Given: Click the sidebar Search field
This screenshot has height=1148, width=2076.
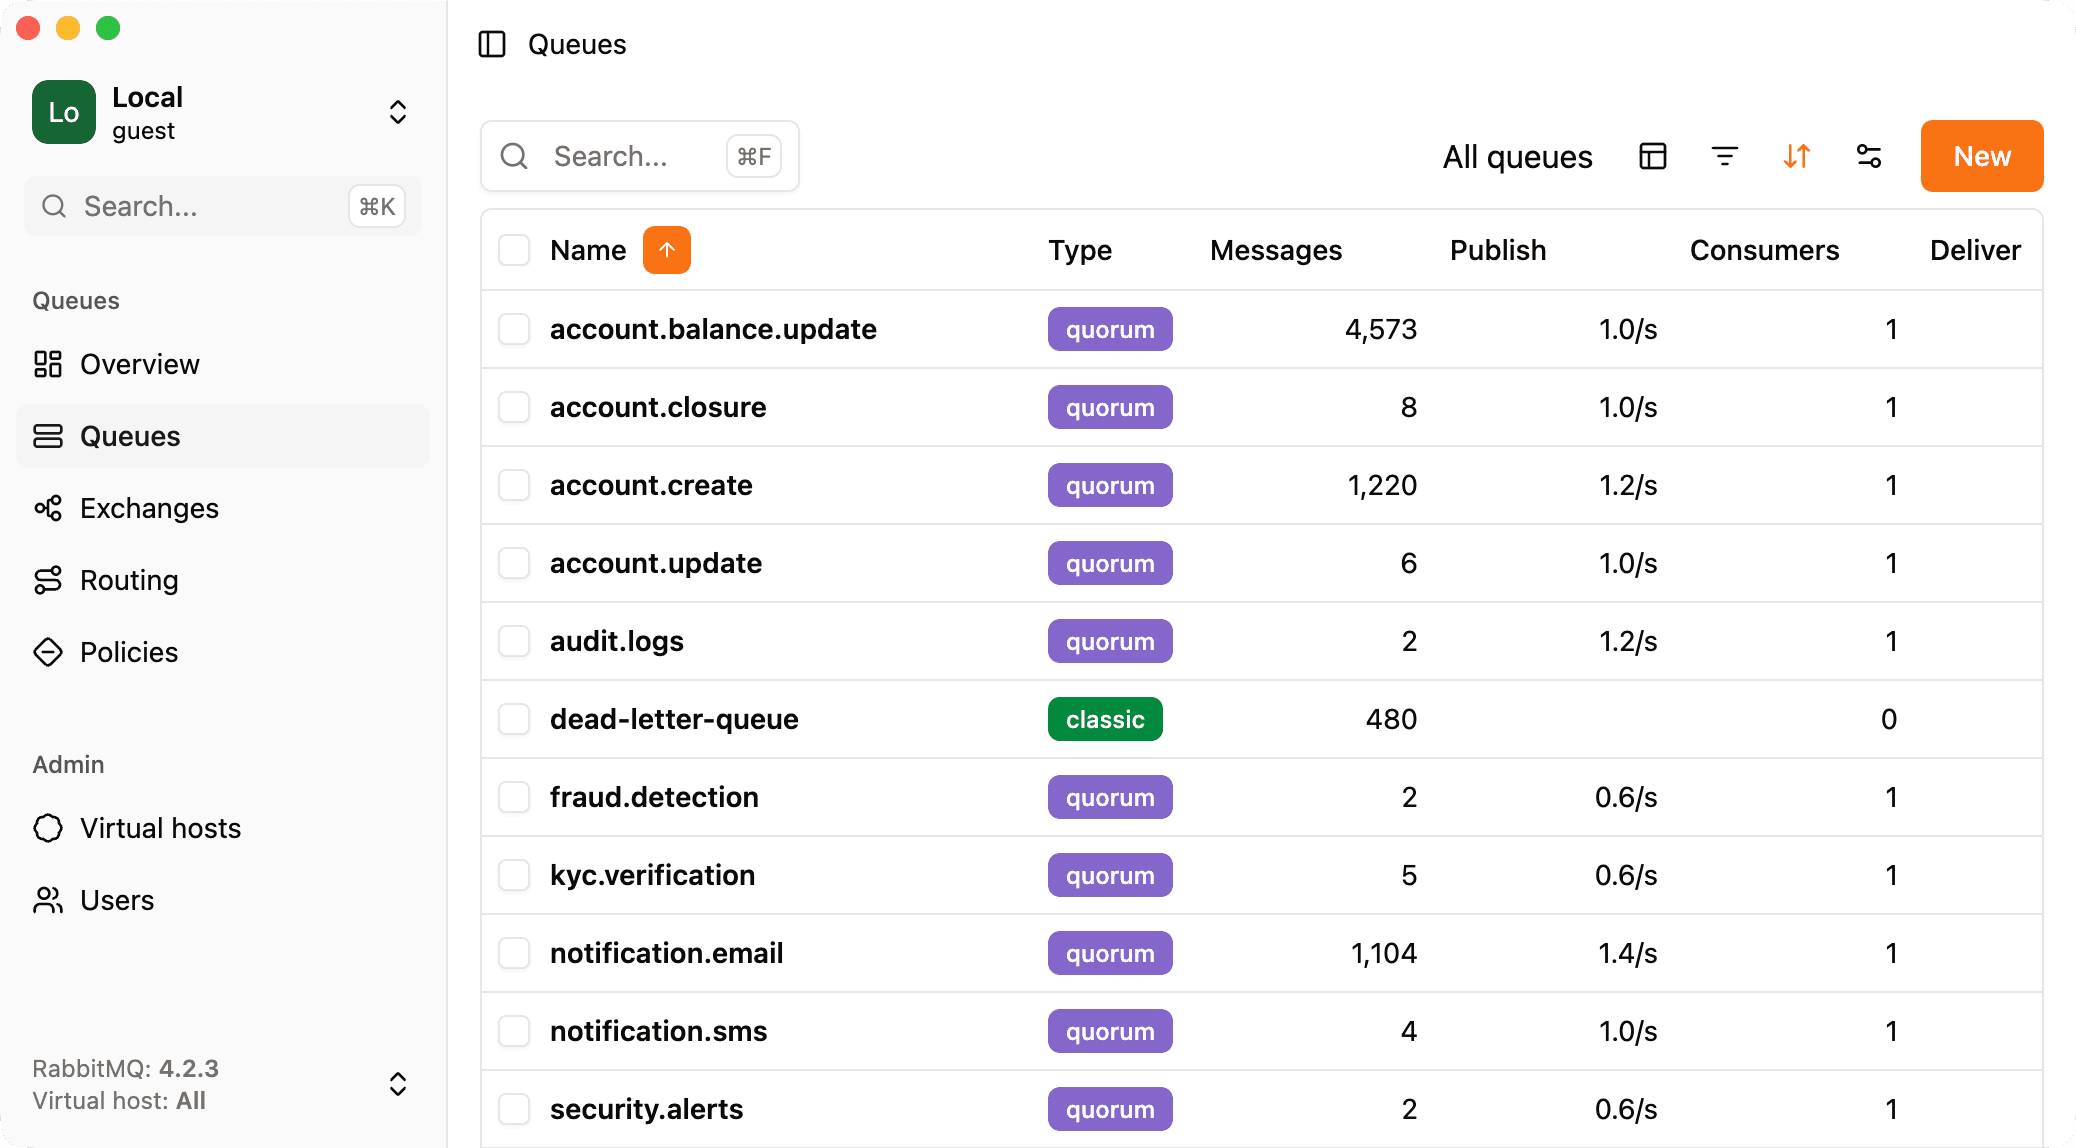Looking at the screenshot, I should [223, 206].
